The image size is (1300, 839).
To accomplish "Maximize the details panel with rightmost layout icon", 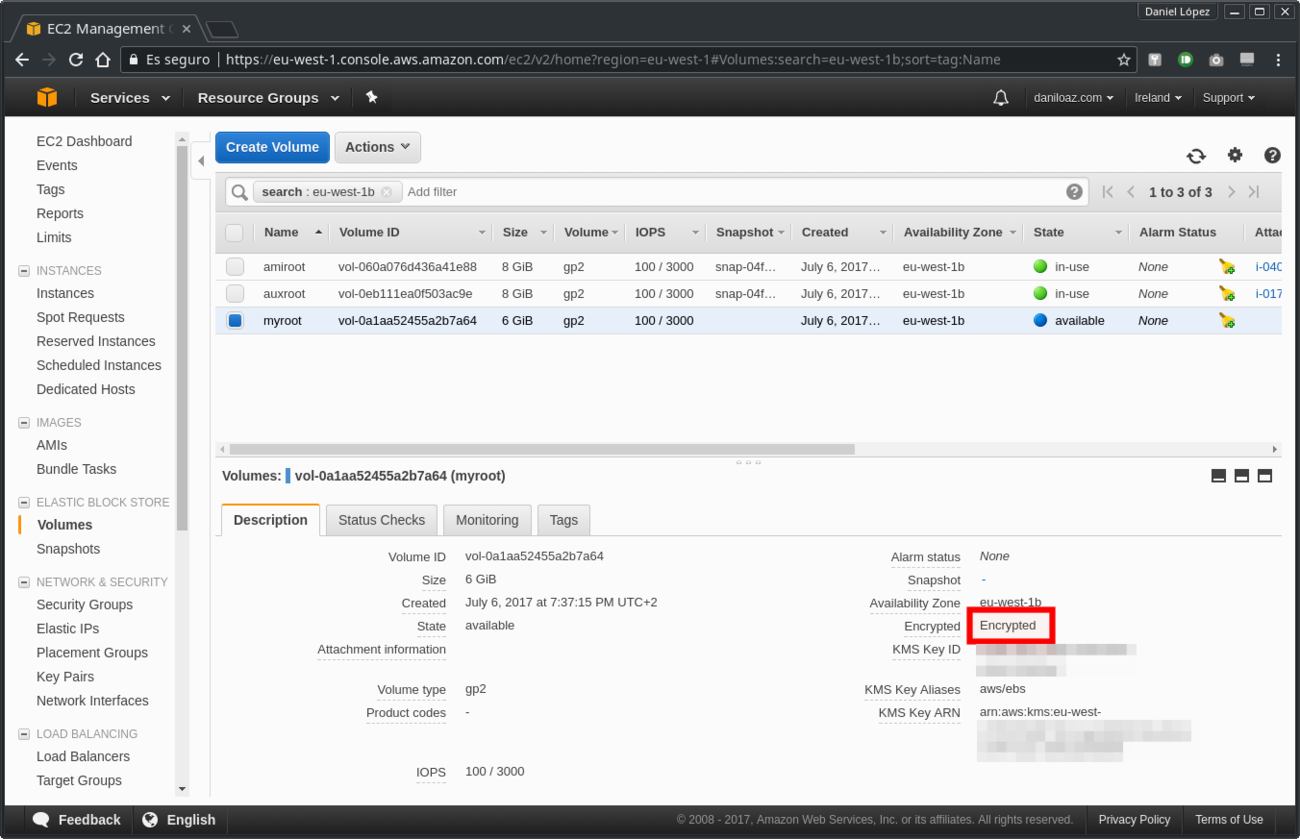I will point(1265,476).
